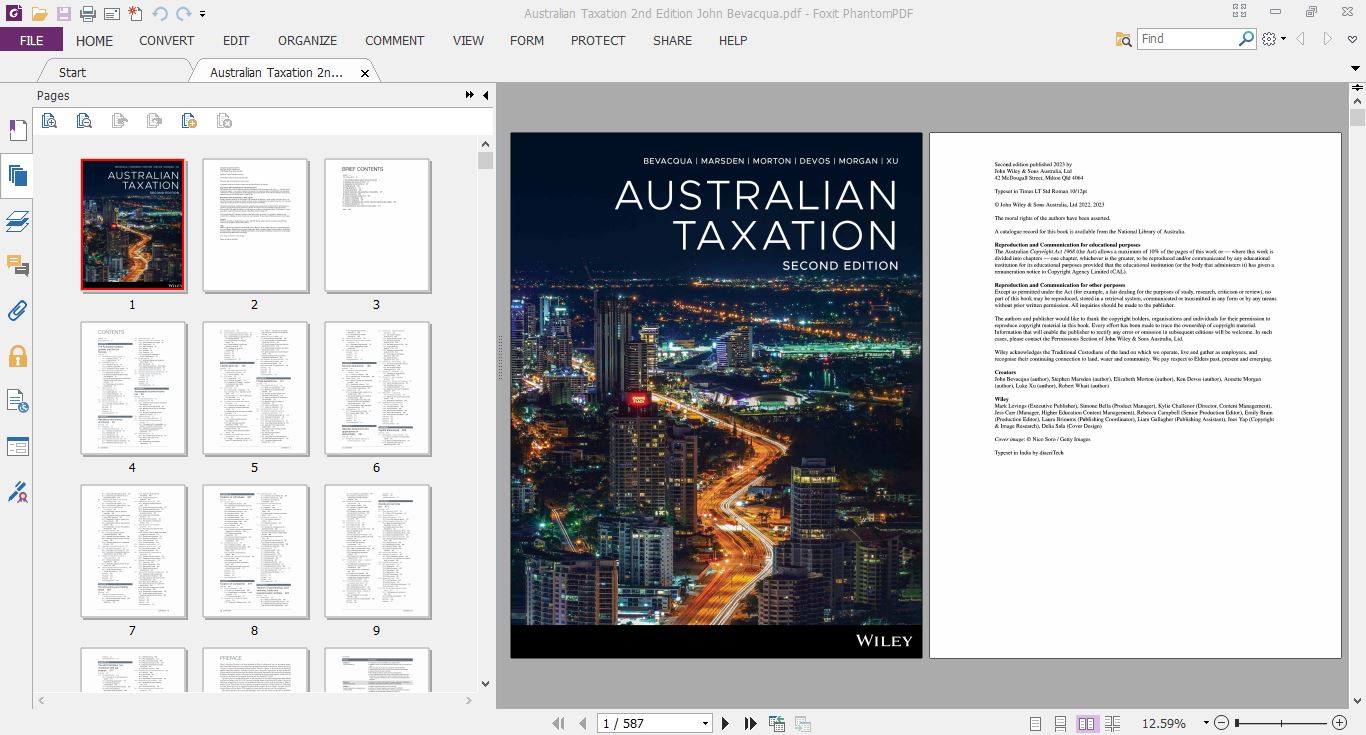Switch to the VIEW ribbon tab

[x=468, y=40]
